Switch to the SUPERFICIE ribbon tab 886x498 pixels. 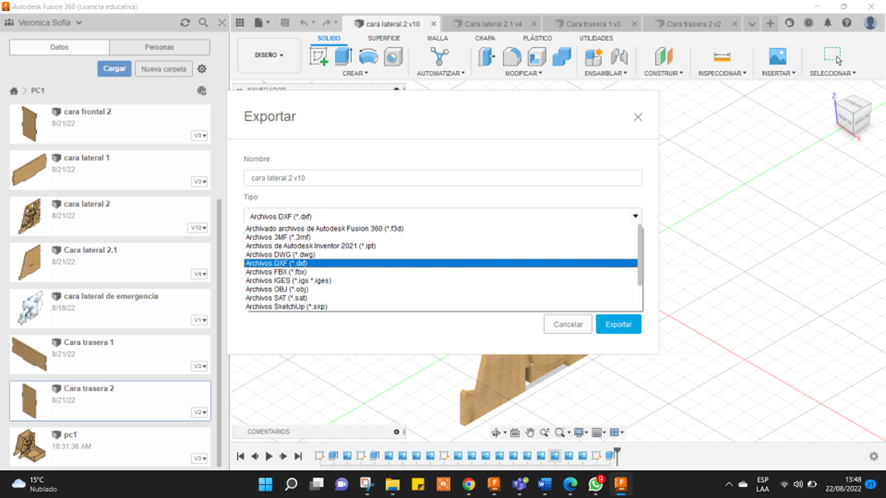coord(384,38)
